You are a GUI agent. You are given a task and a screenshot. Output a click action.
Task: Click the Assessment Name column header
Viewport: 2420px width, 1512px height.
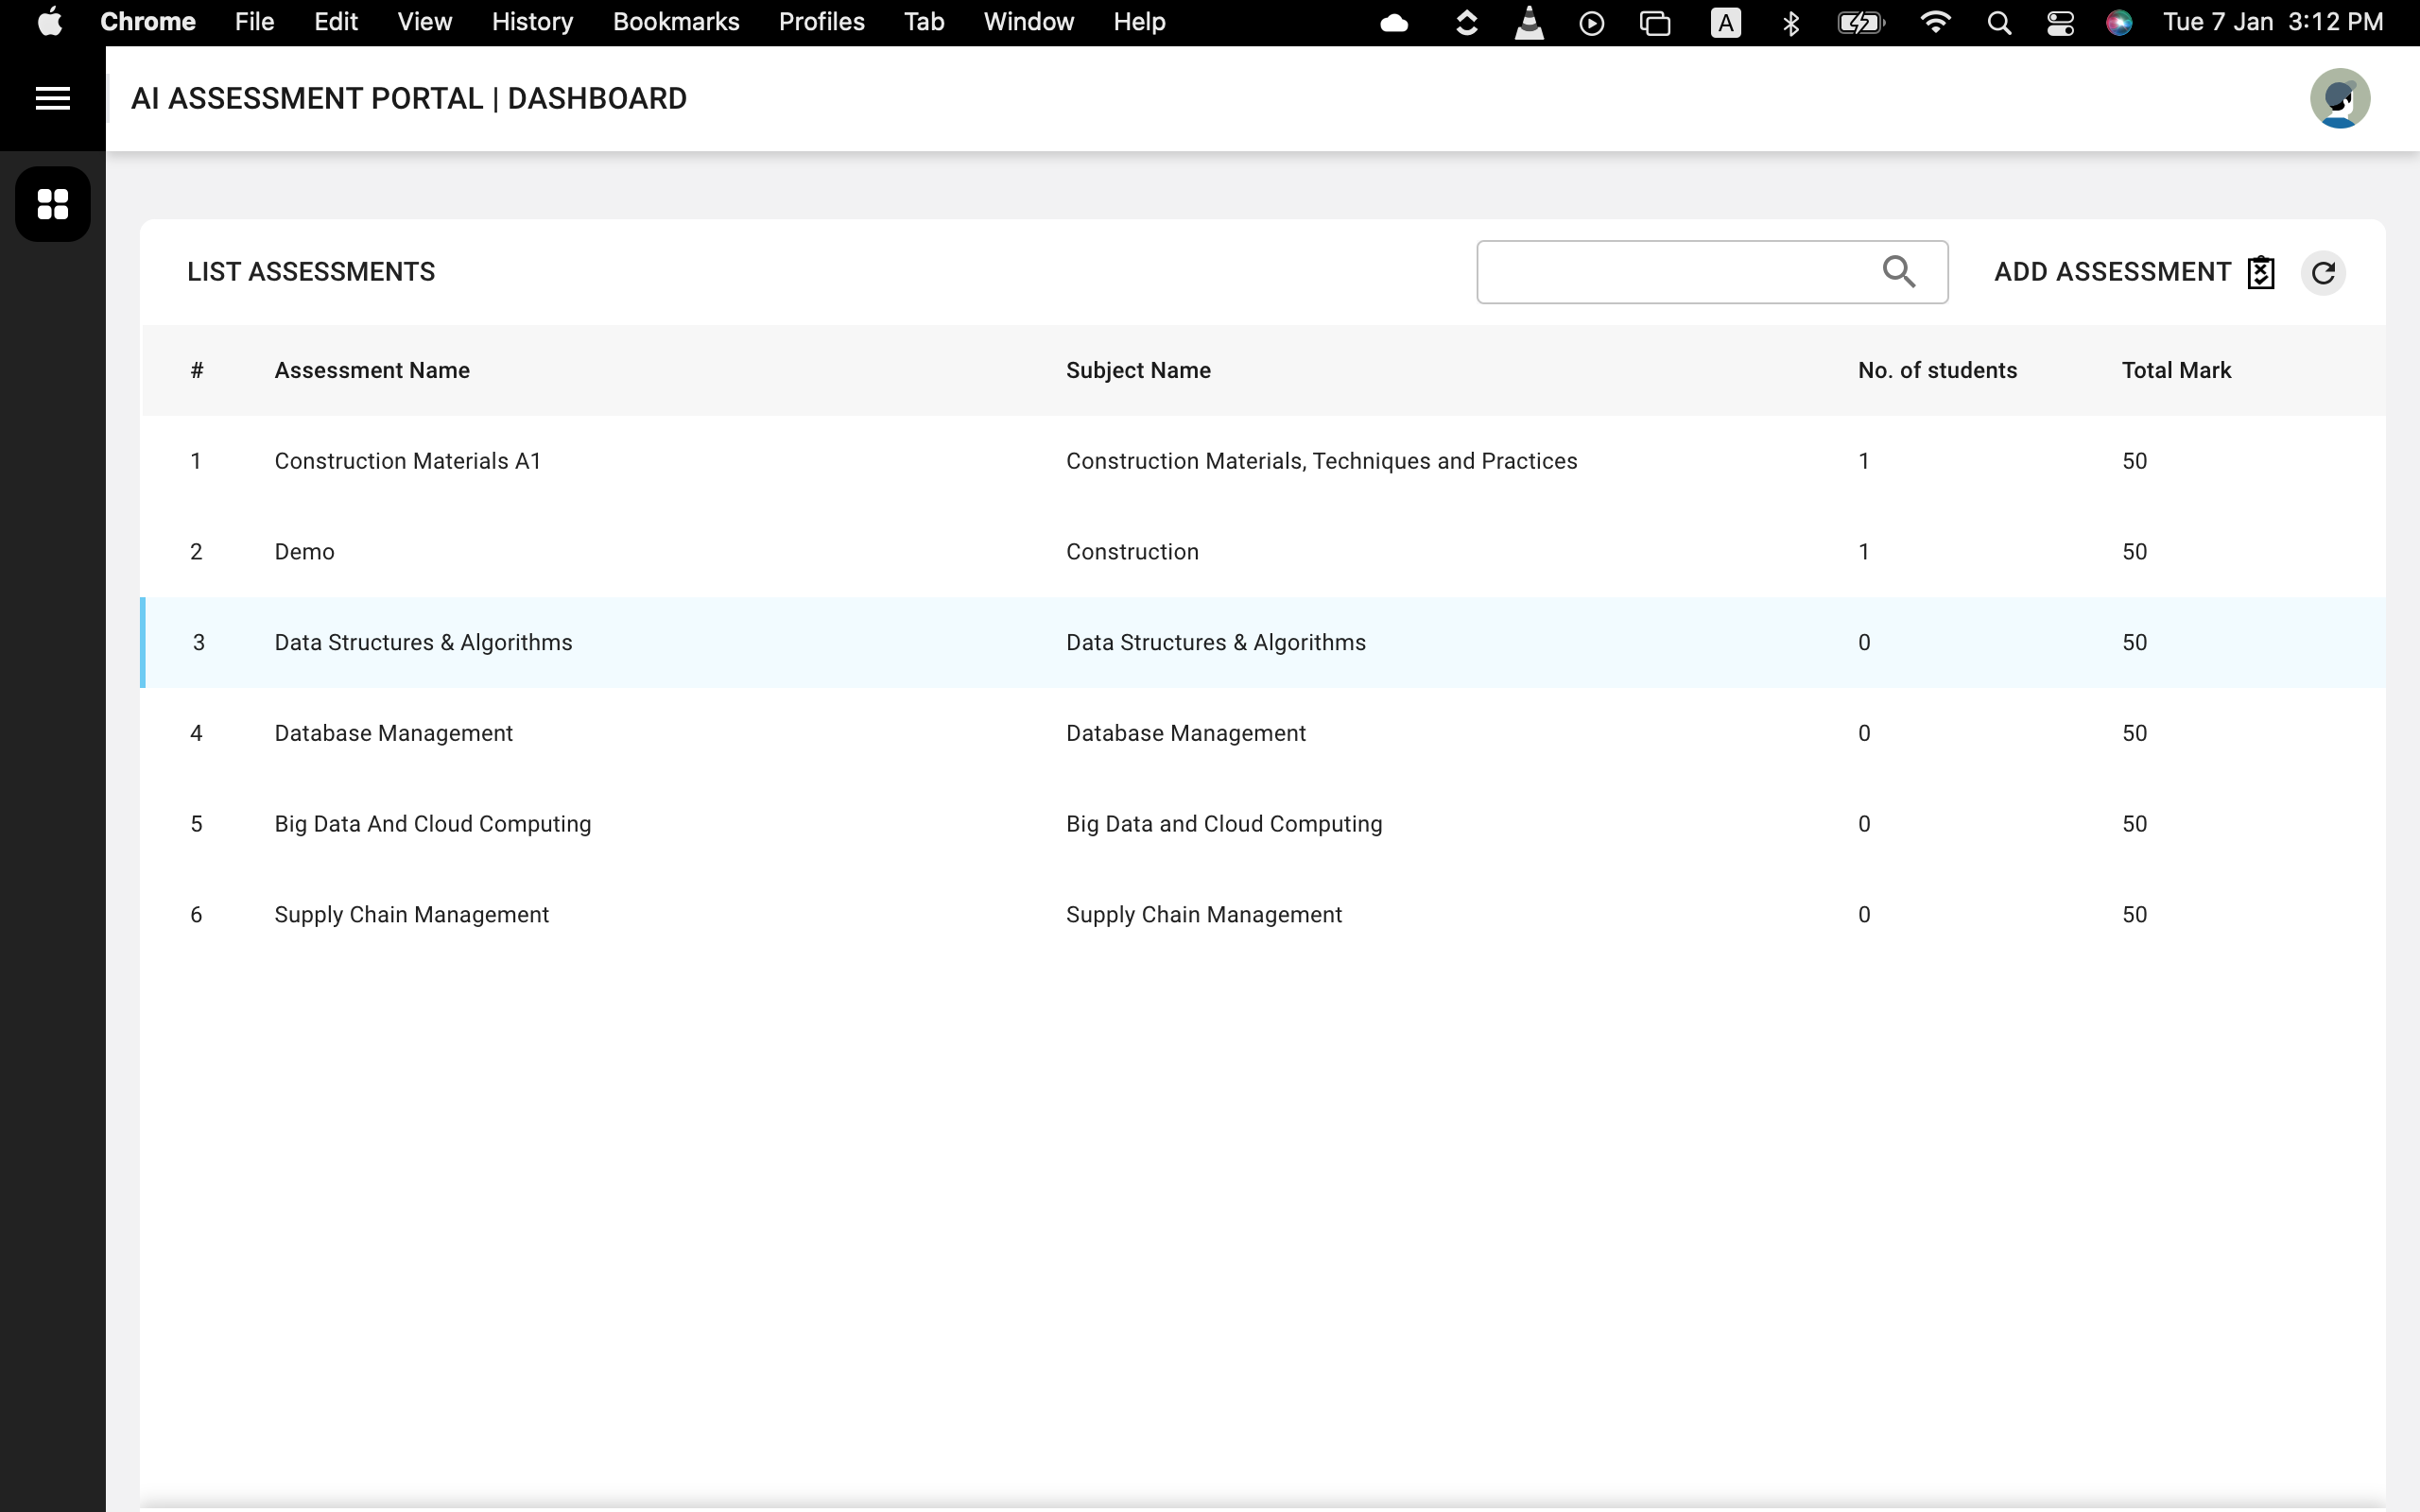[372, 370]
